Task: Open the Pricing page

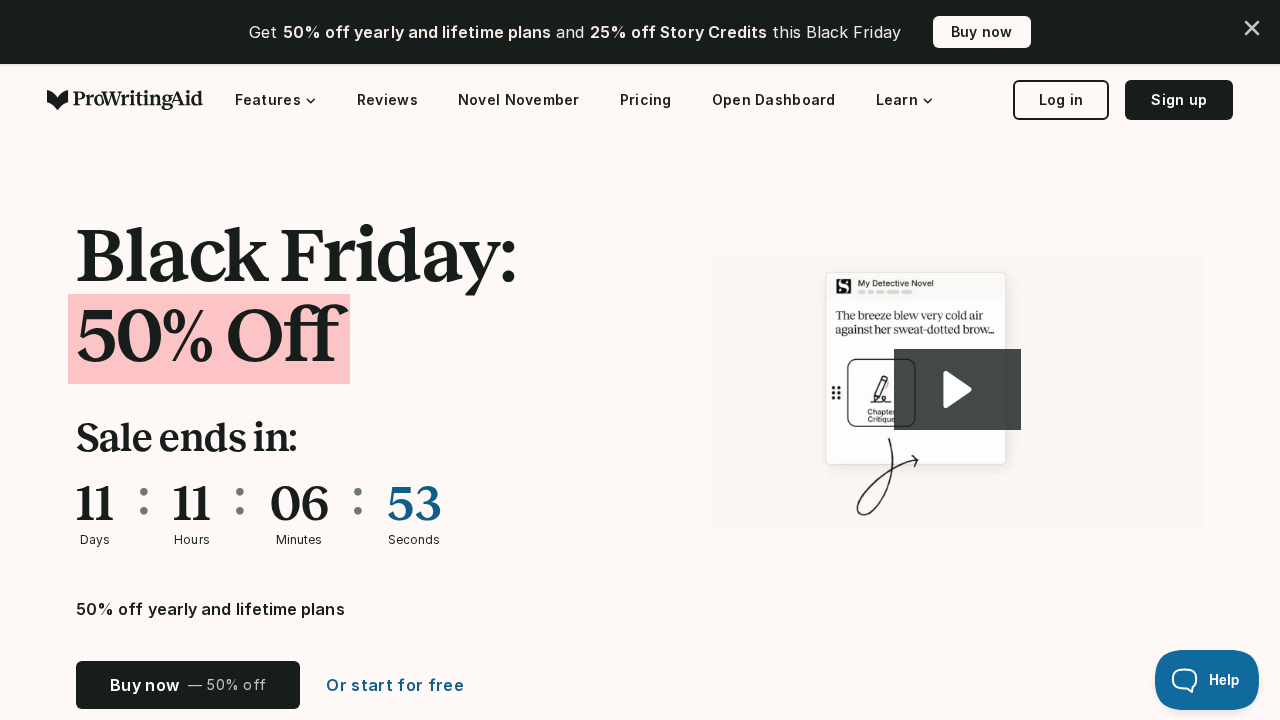Action: click(x=645, y=100)
